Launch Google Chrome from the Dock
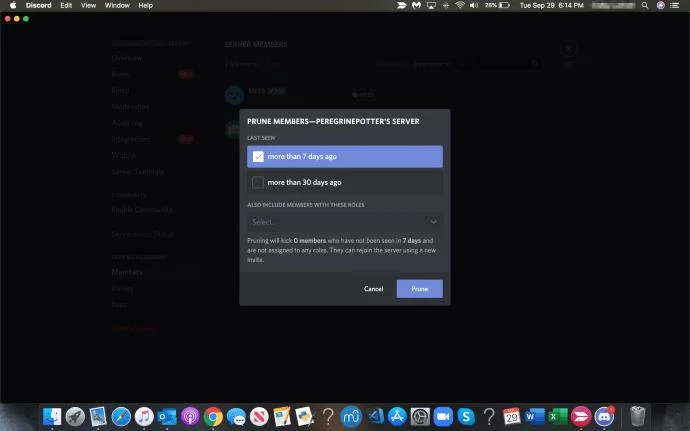690x431 pixels. (x=213, y=416)
